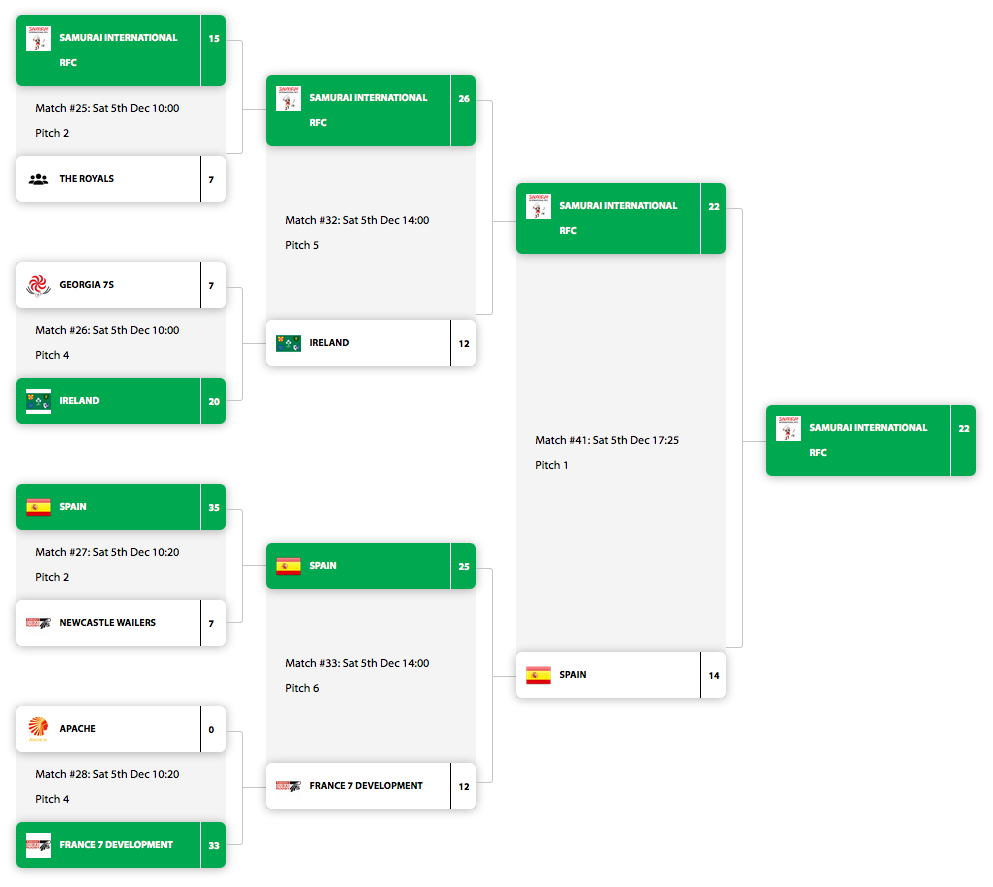Screen dimensions: 993x887
Task: Select the Apache team name
Action: tap(78, 730)
